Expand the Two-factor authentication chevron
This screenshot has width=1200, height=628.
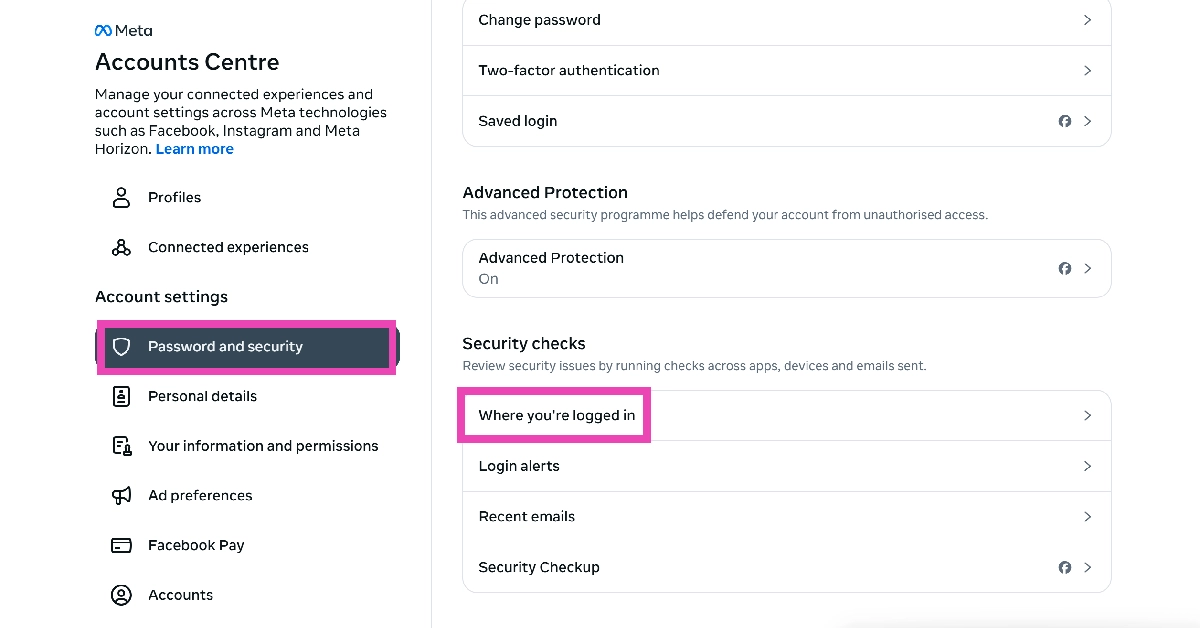pyautogui.click(x=1087, y=71)
